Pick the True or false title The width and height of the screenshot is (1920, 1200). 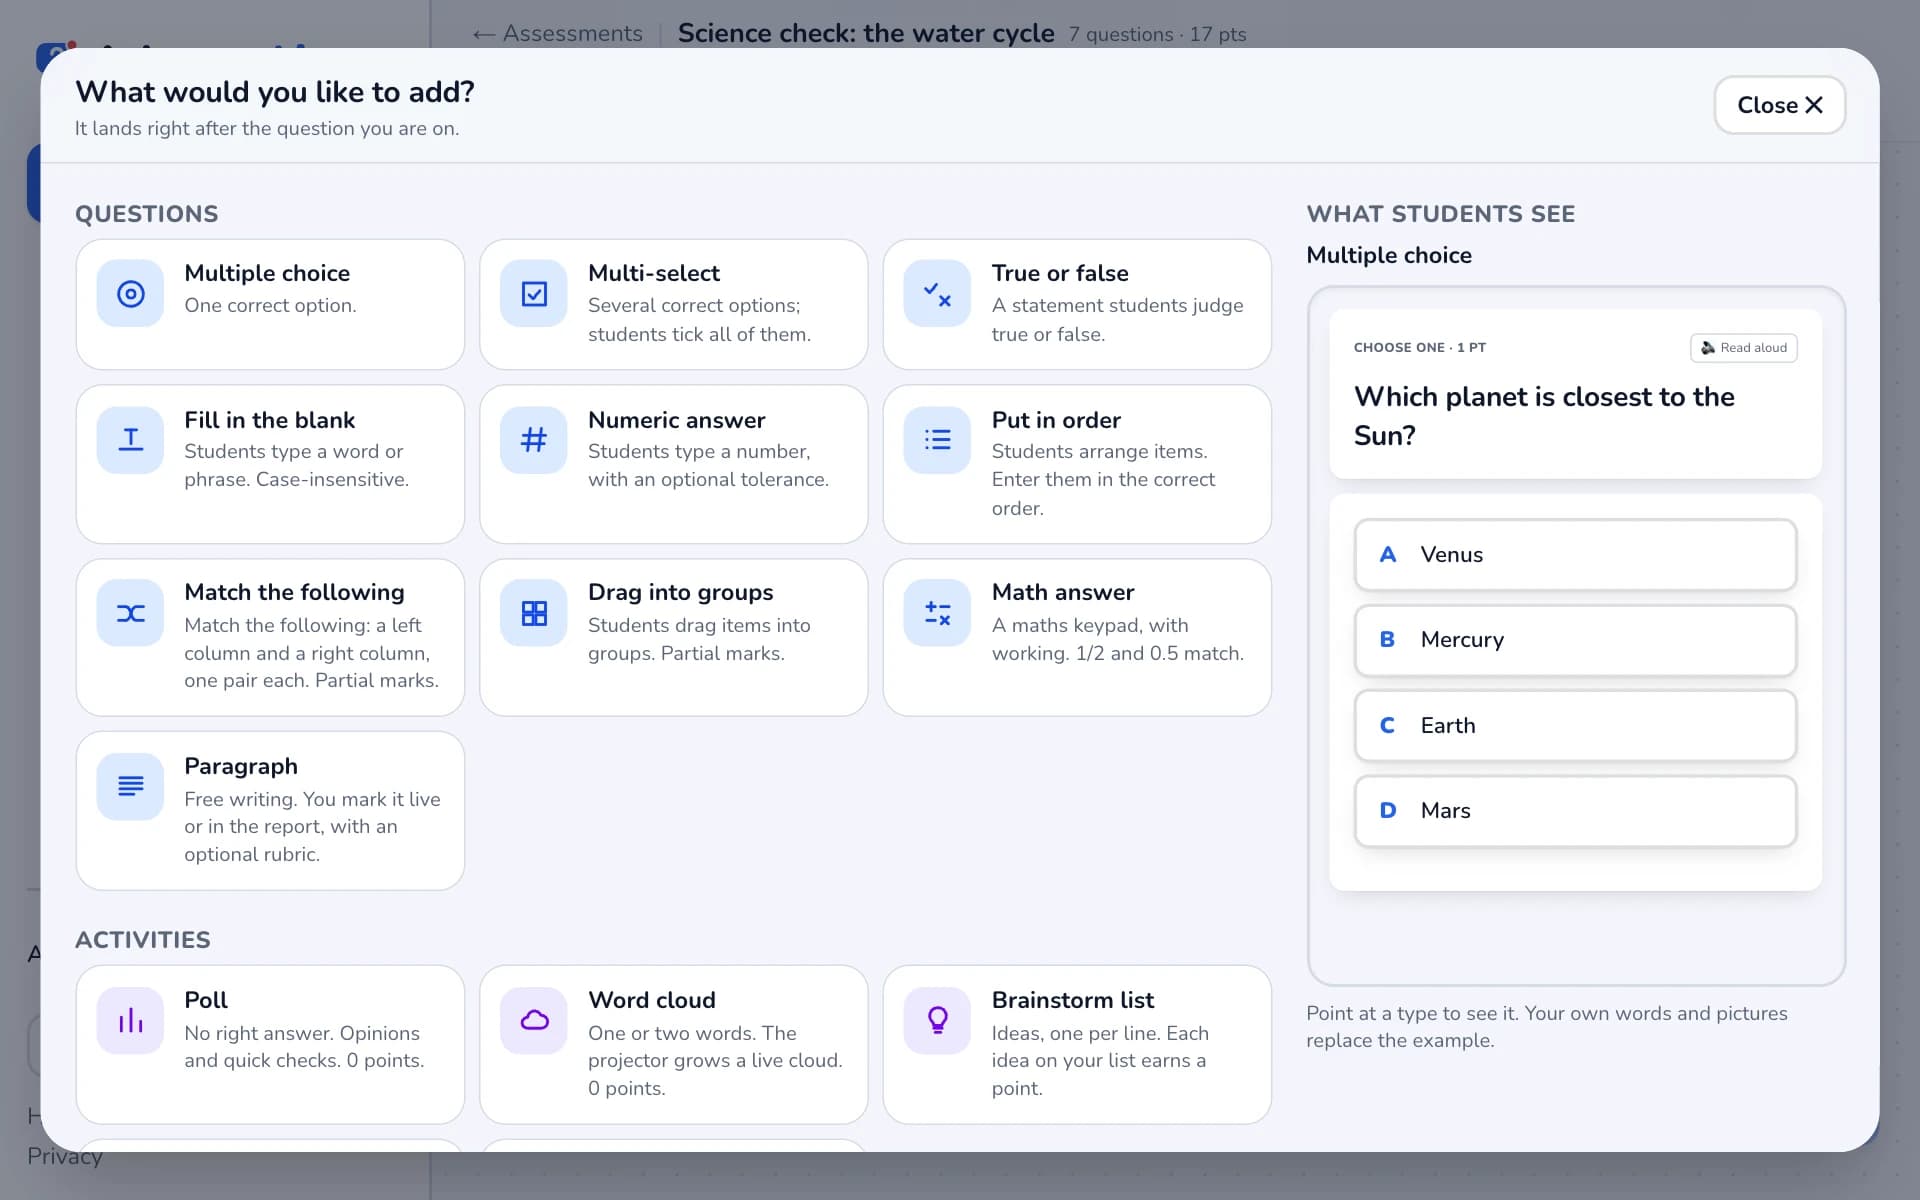[1060, 273]
